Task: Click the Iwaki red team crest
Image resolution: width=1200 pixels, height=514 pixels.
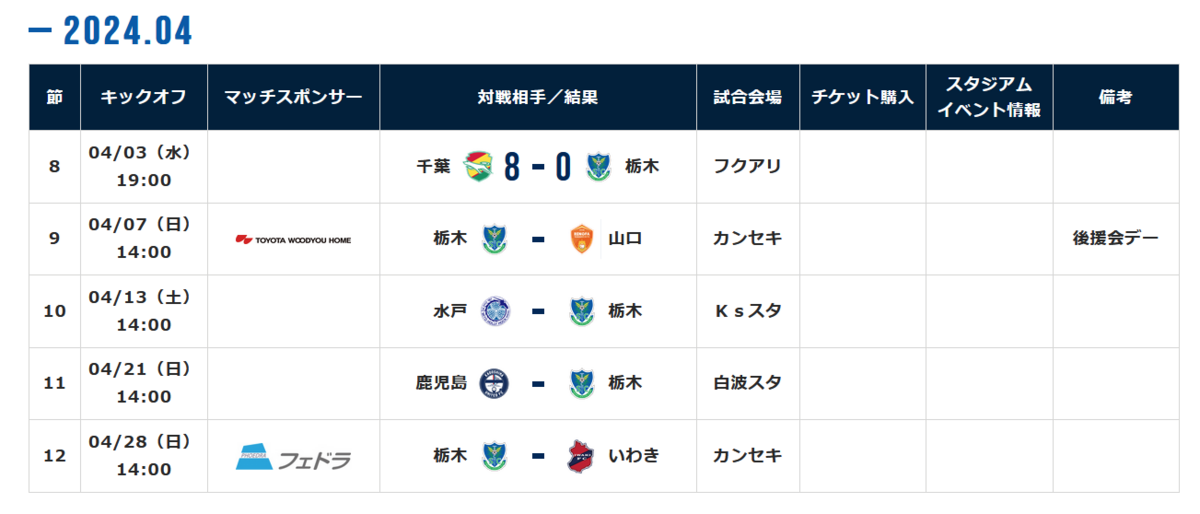Action: pyautogui.click(x=581, y=456)
